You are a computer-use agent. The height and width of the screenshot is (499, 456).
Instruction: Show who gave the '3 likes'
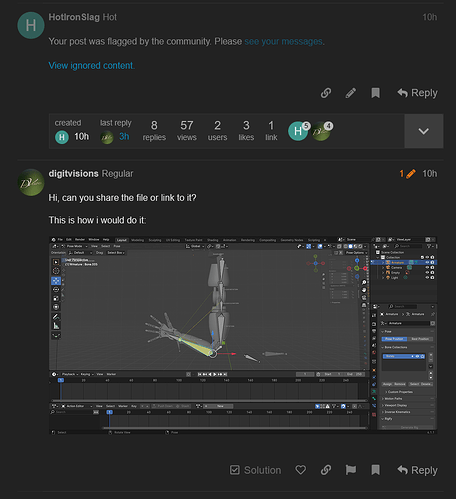246,131
